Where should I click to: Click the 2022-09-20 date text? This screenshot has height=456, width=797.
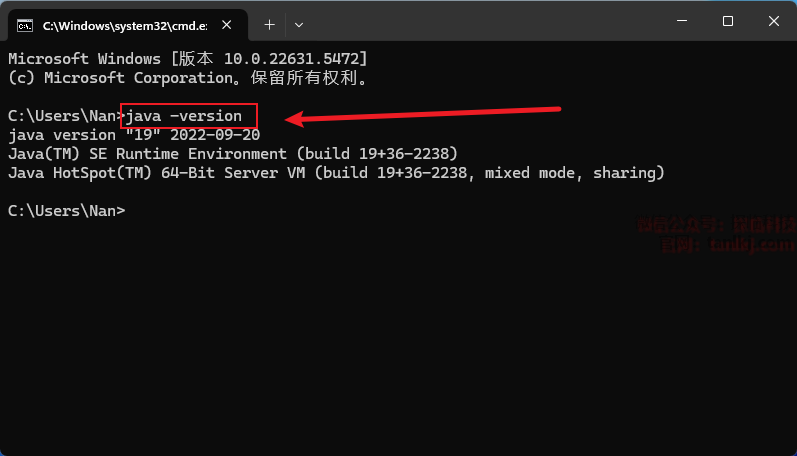216,135
